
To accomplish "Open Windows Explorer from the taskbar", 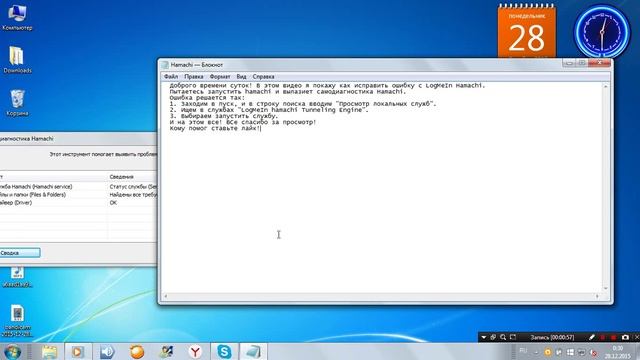I will point(49,351).
